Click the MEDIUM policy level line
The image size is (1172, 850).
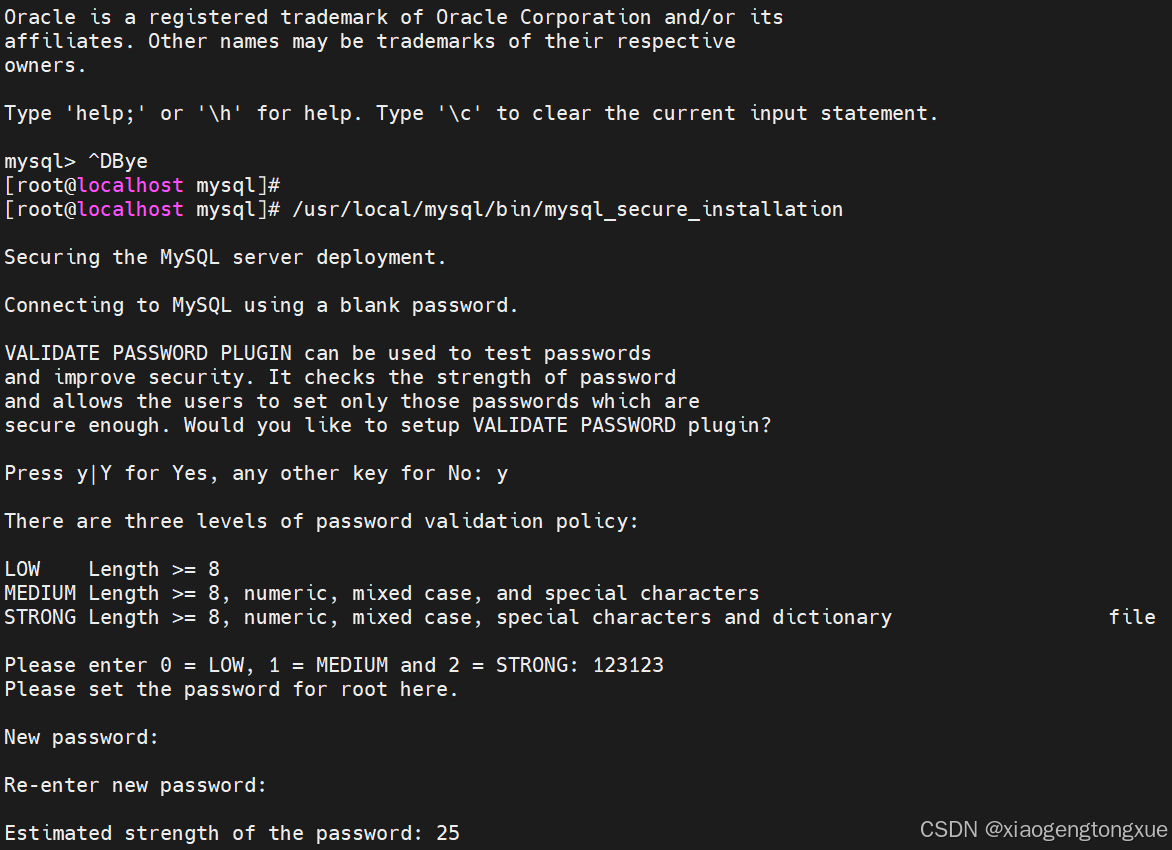(x=381, y=594)
